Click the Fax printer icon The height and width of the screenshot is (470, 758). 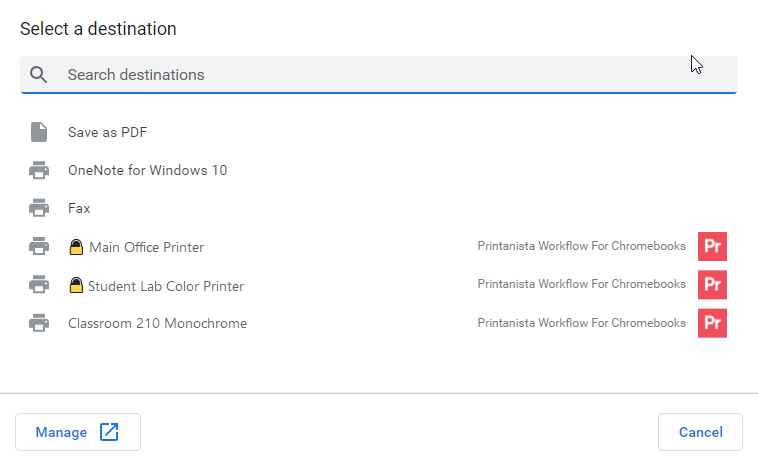[39, 208]
